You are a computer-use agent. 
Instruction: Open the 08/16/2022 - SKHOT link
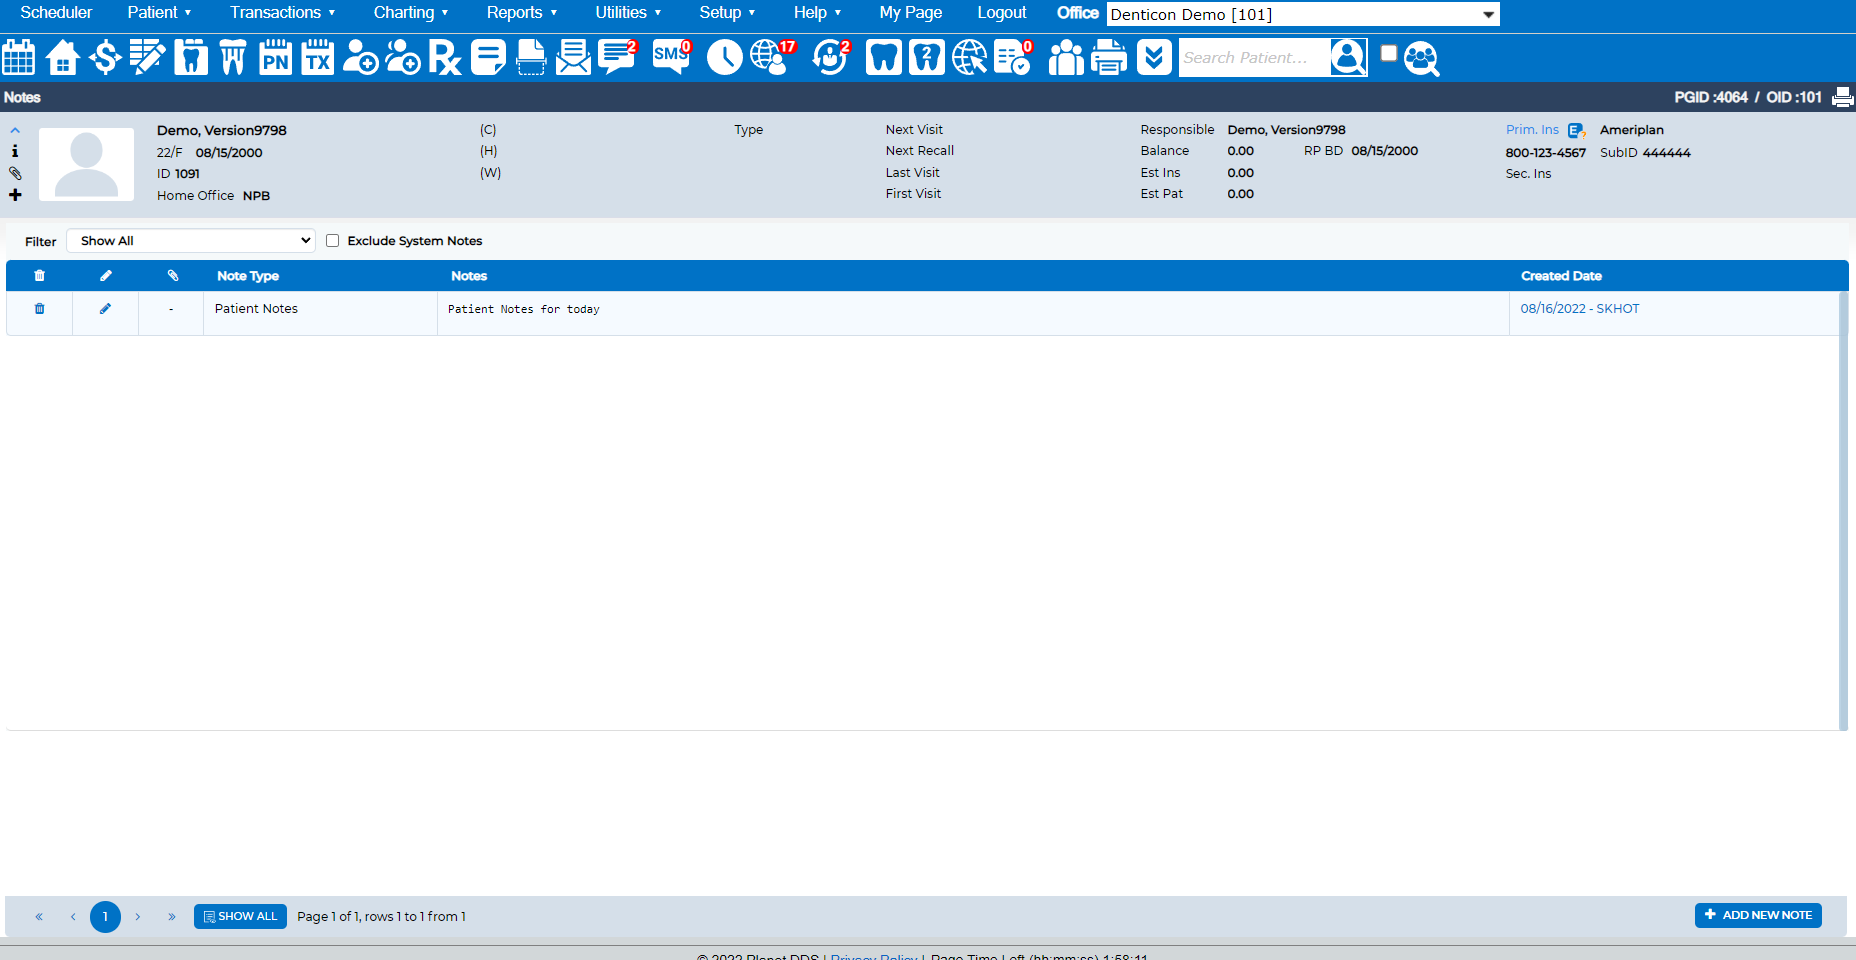tap(1579, 308)
